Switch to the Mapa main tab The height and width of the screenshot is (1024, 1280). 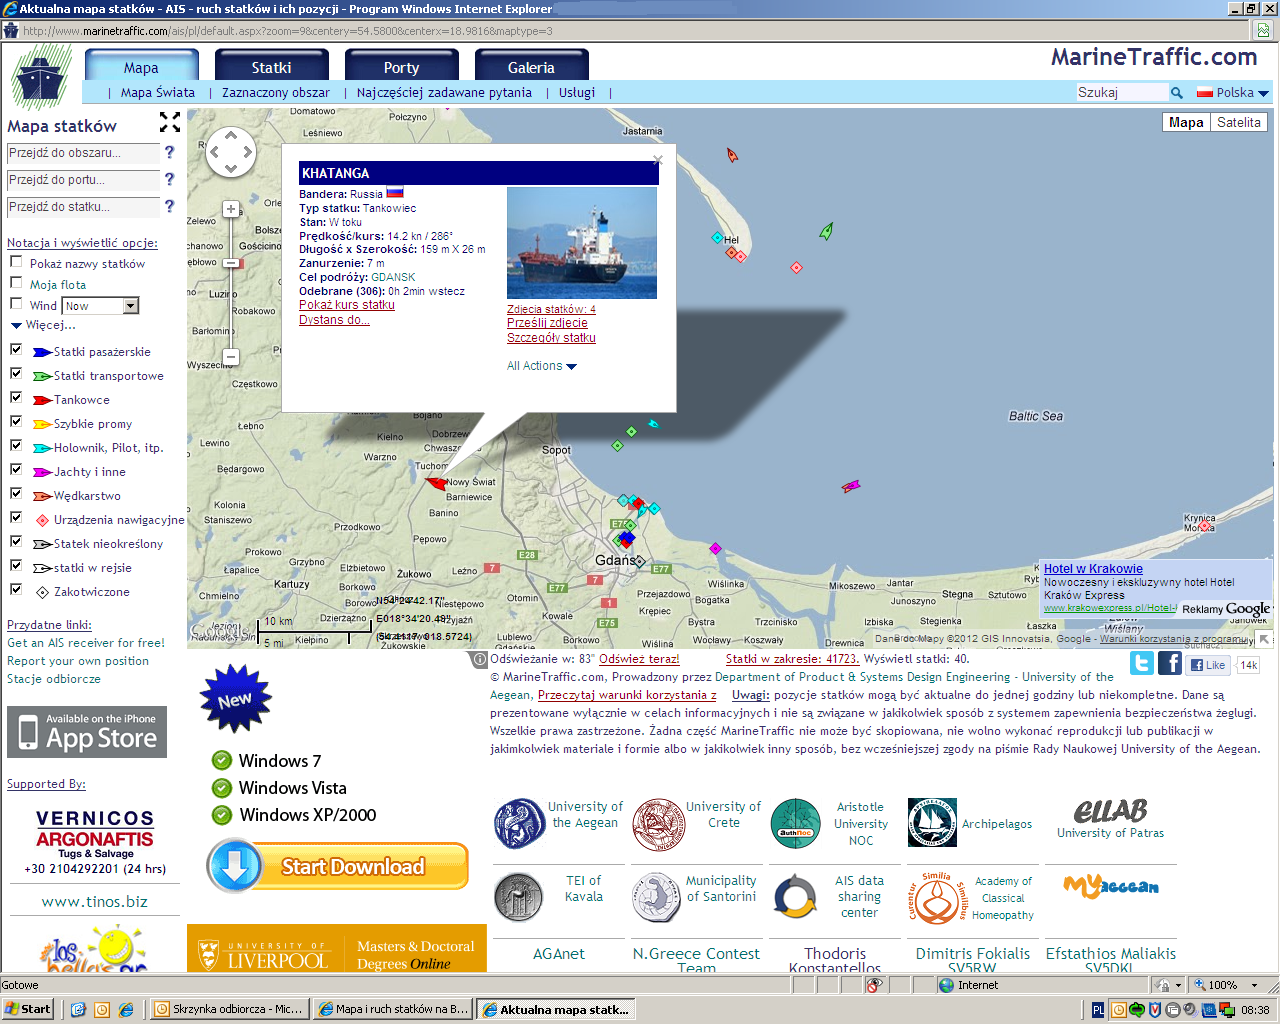pyautogui.click(x=141, y=66)
